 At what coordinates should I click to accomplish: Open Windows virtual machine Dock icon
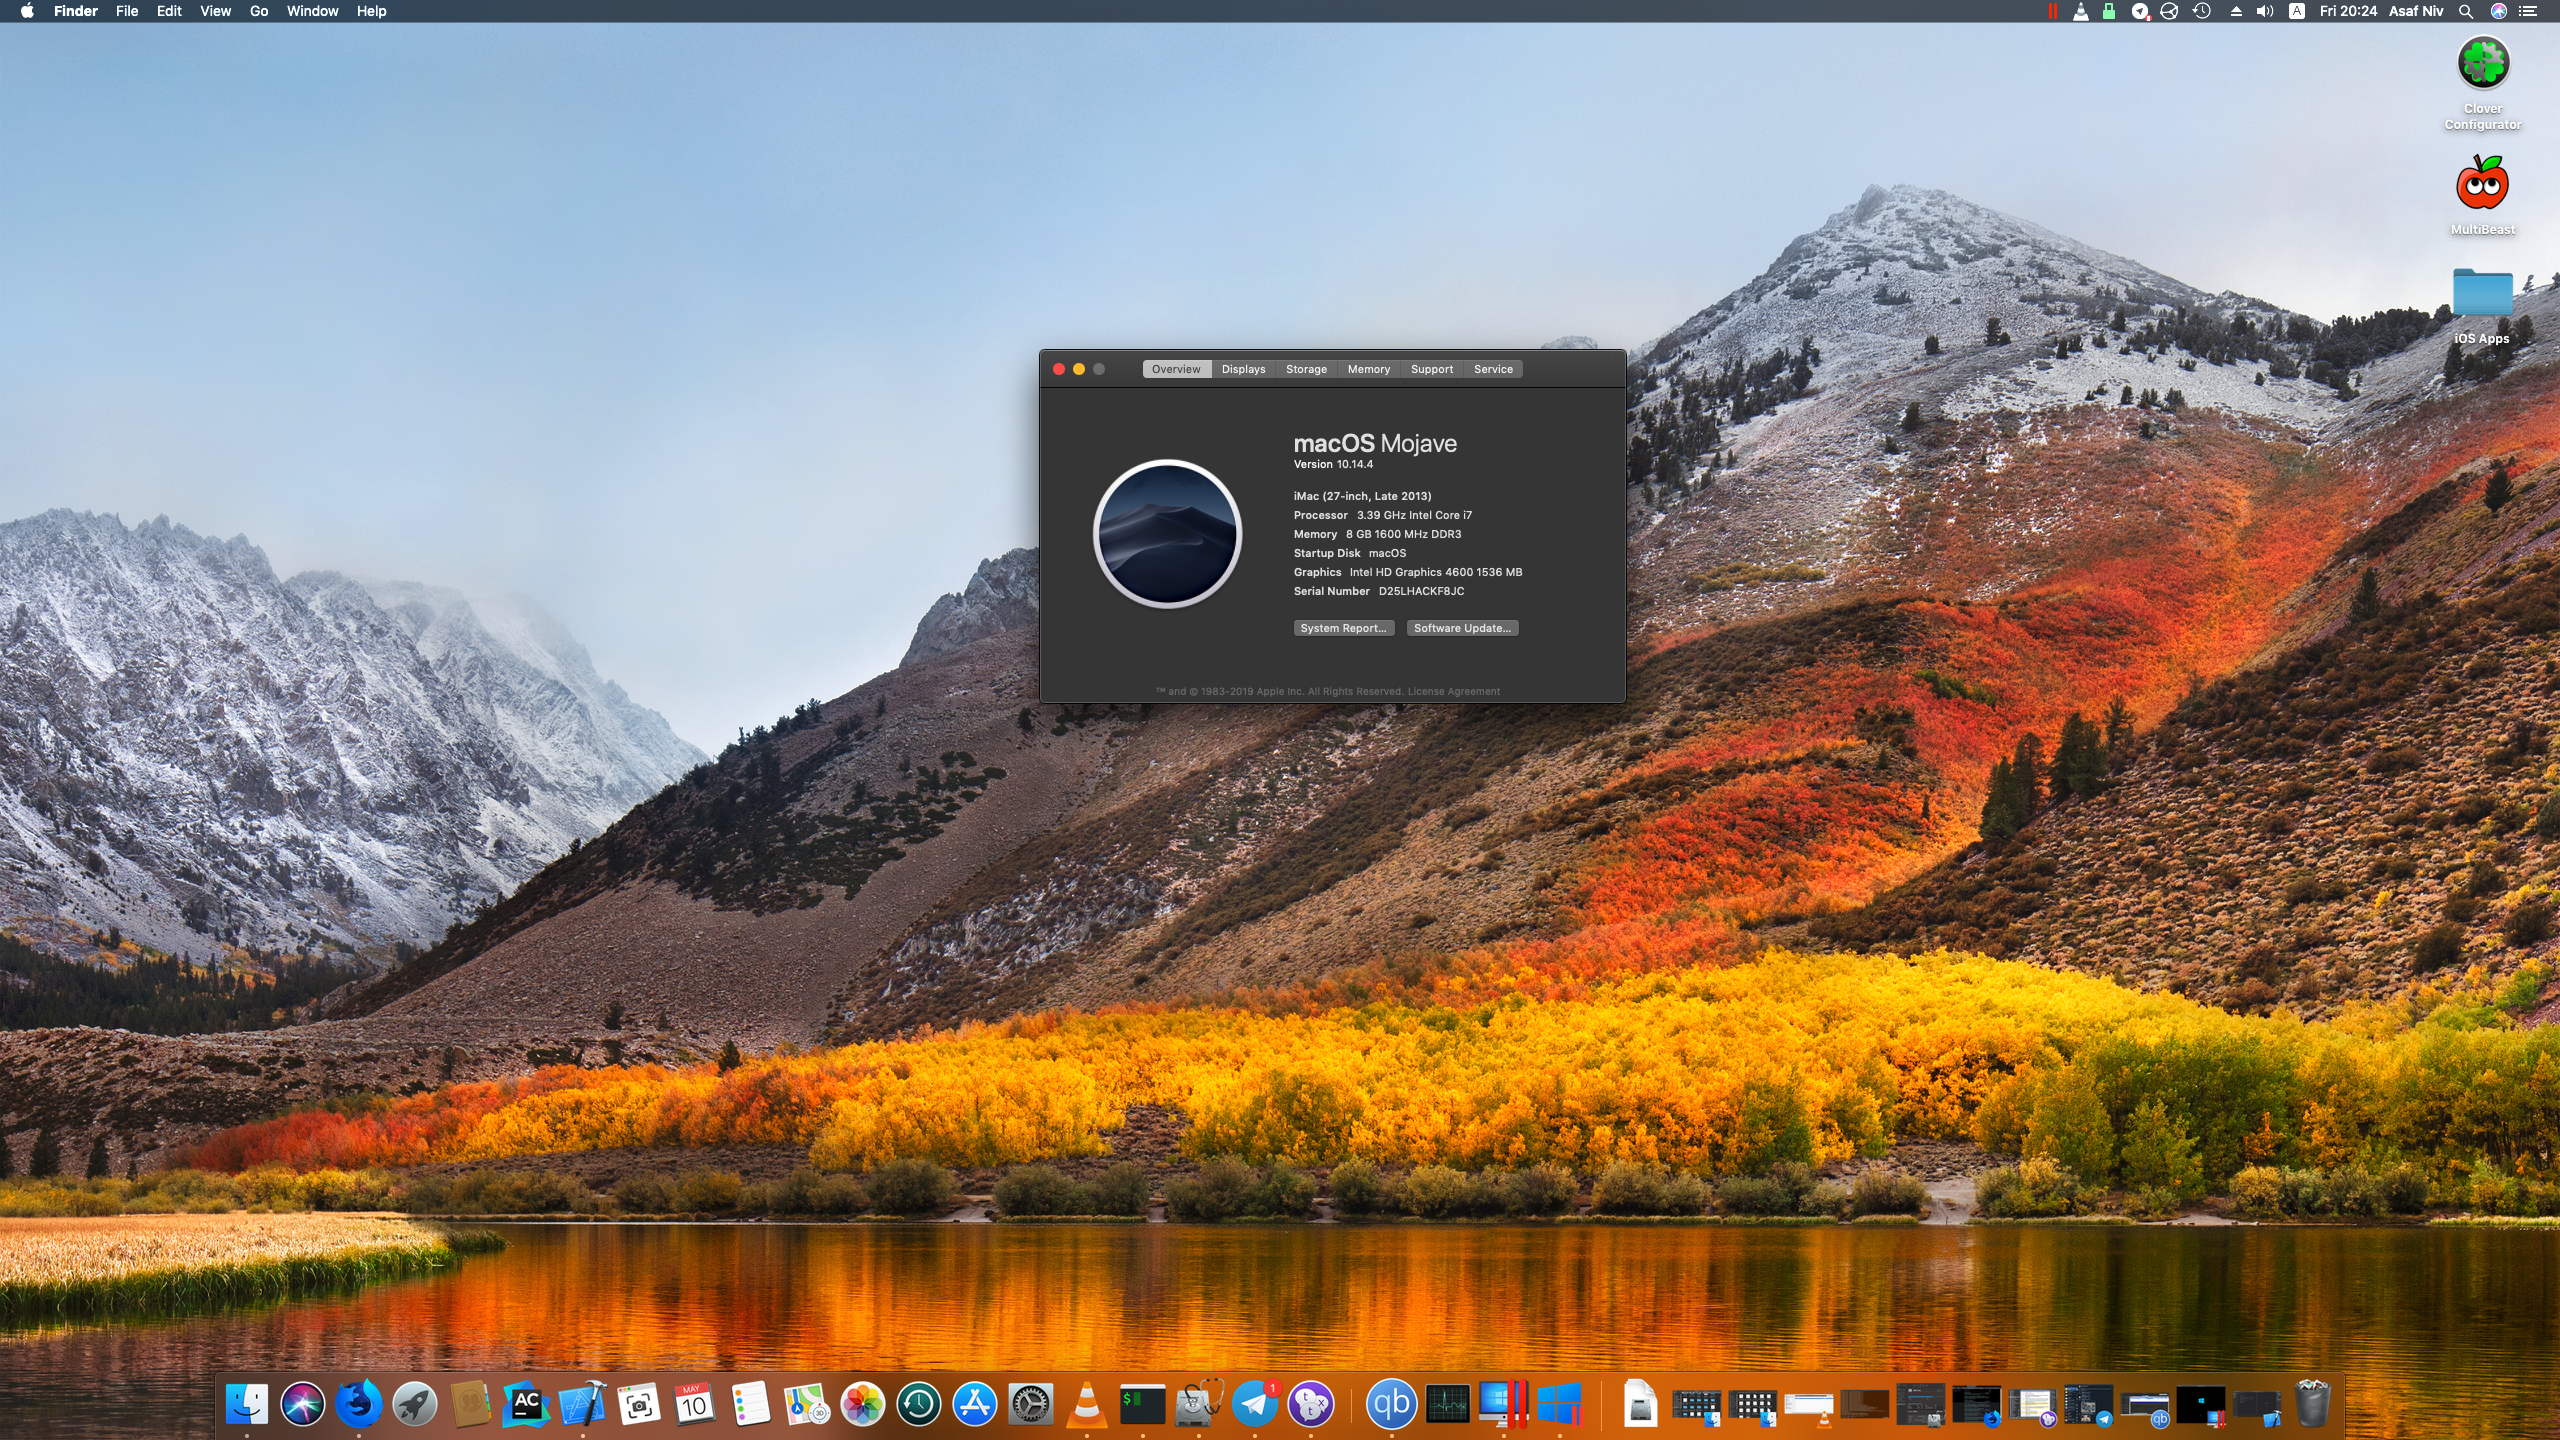click(x=1559, y=1405)
